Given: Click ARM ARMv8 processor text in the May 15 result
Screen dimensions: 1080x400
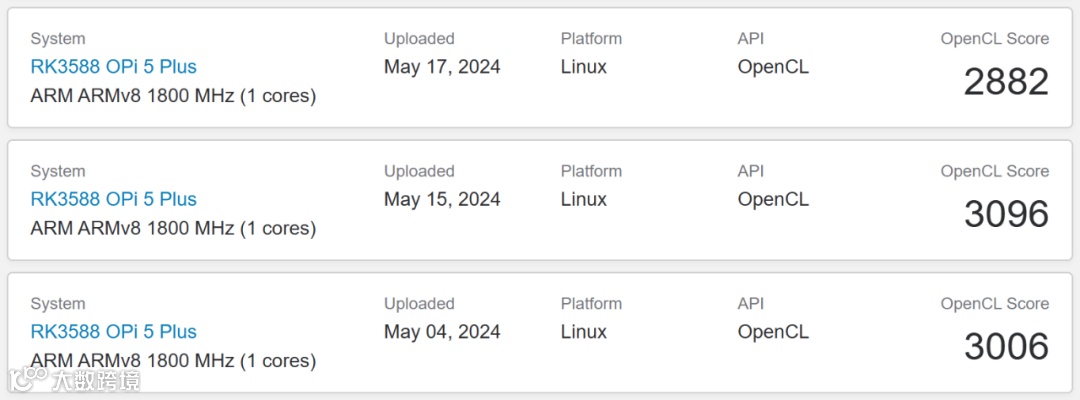Looking at the screenshot, I should point(173,228).
